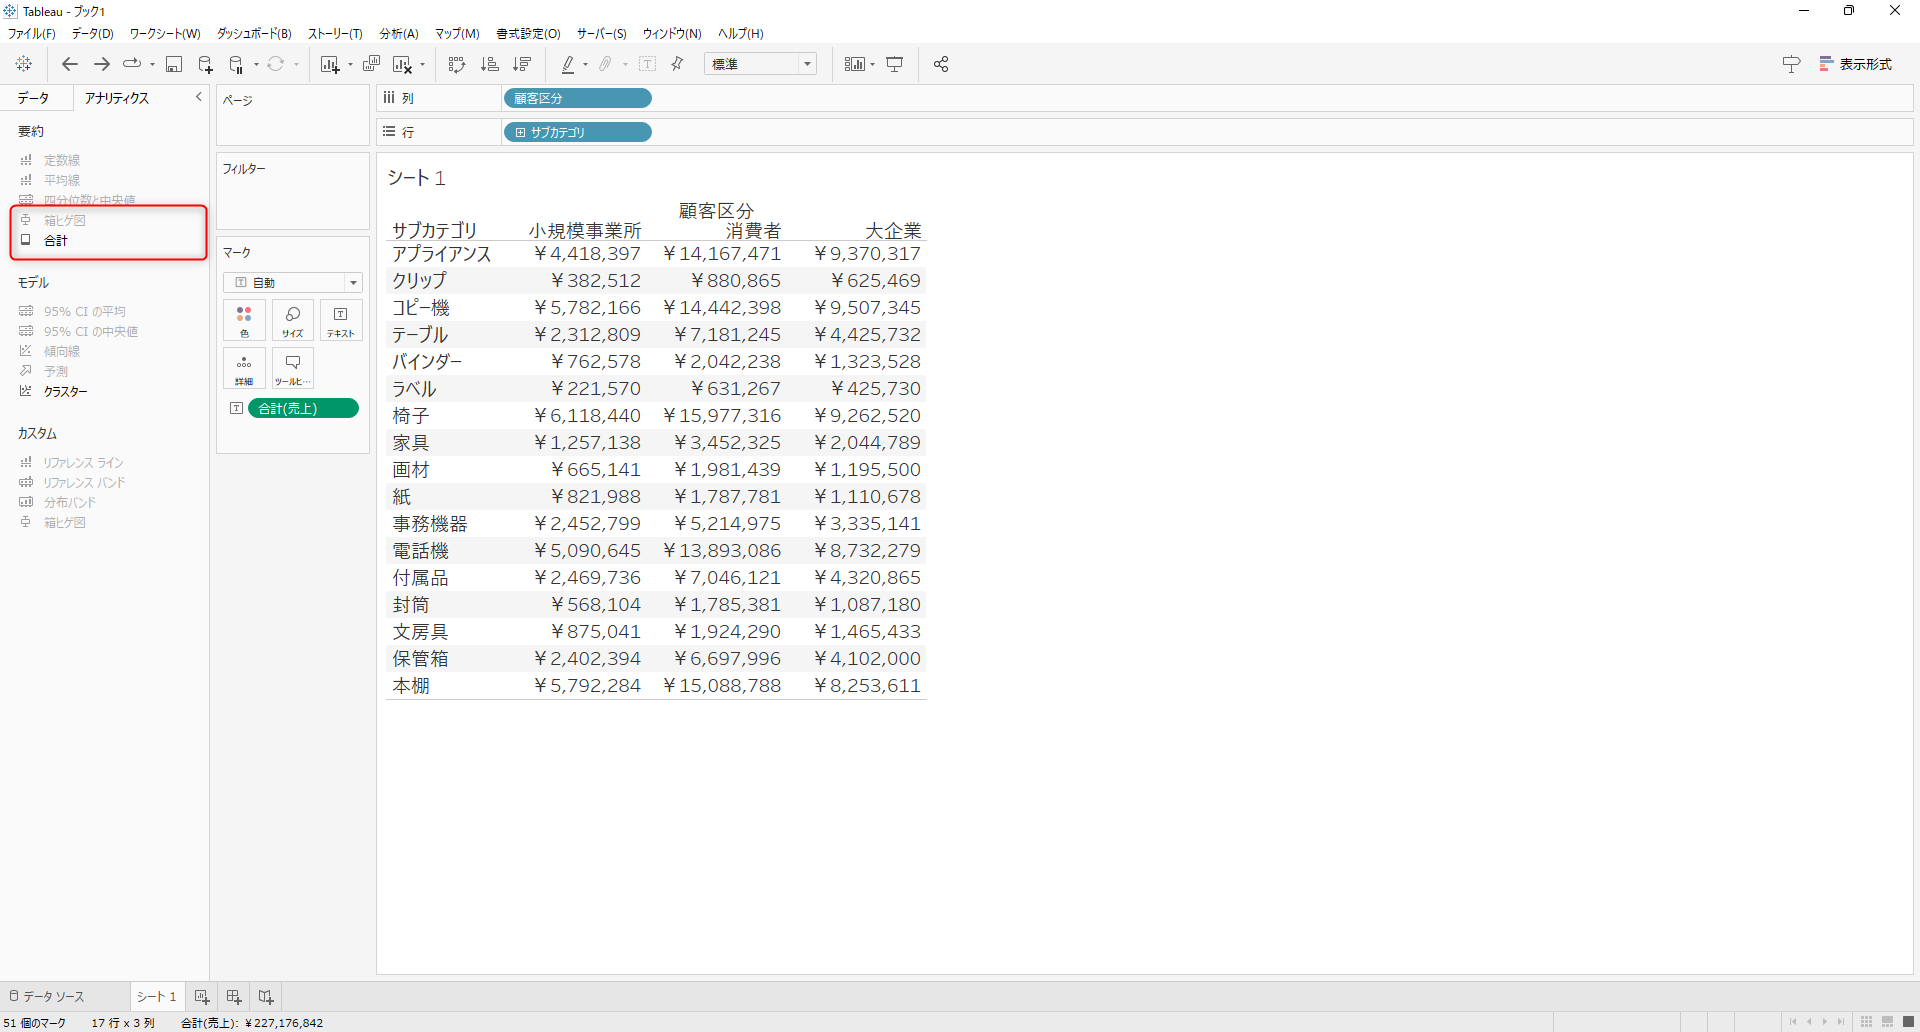This screenshot has height=1032, width=1920.
Task: Click the add new data source icon
Action: 205,65
